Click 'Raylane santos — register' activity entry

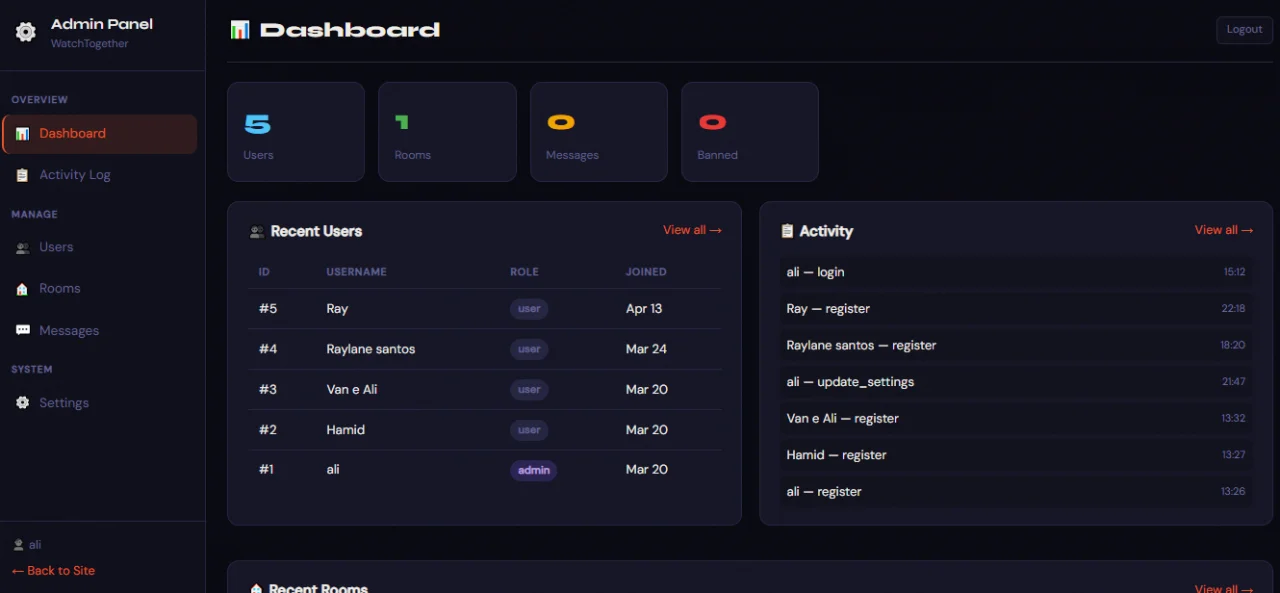click(1016, 345)
